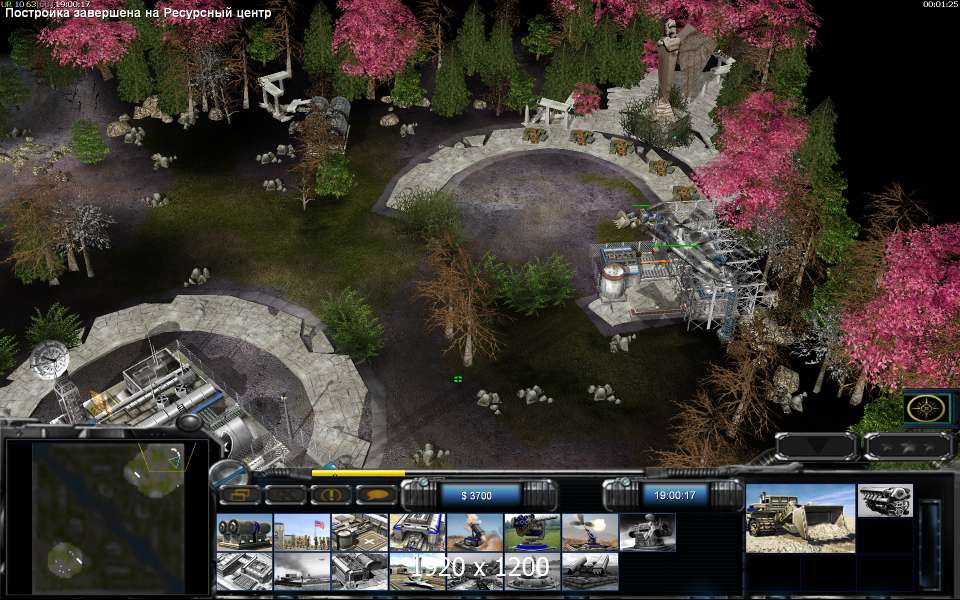The height and width of the screenshot is (600, 960).
Task: Click the round glass orb left of the yellow bar
Action: click(231, 474)
